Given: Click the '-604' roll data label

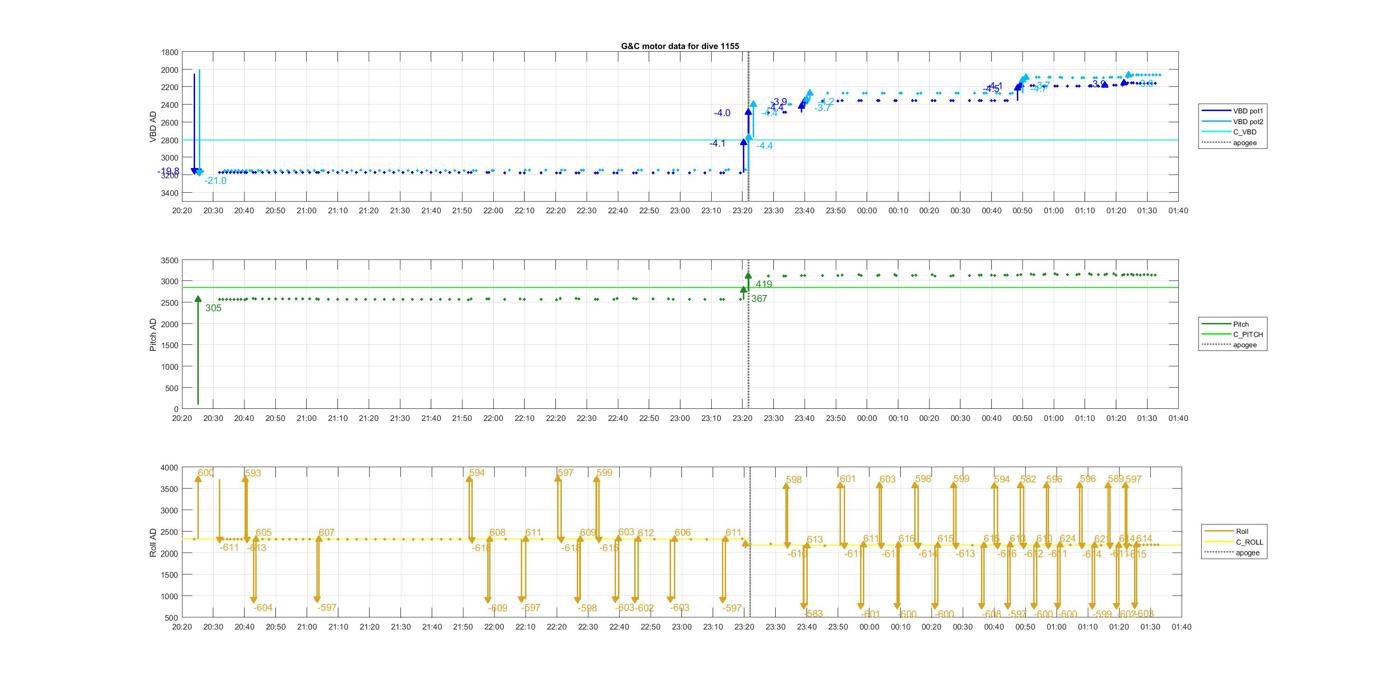Looking at the screenshot, I should (x=263, y=607).
